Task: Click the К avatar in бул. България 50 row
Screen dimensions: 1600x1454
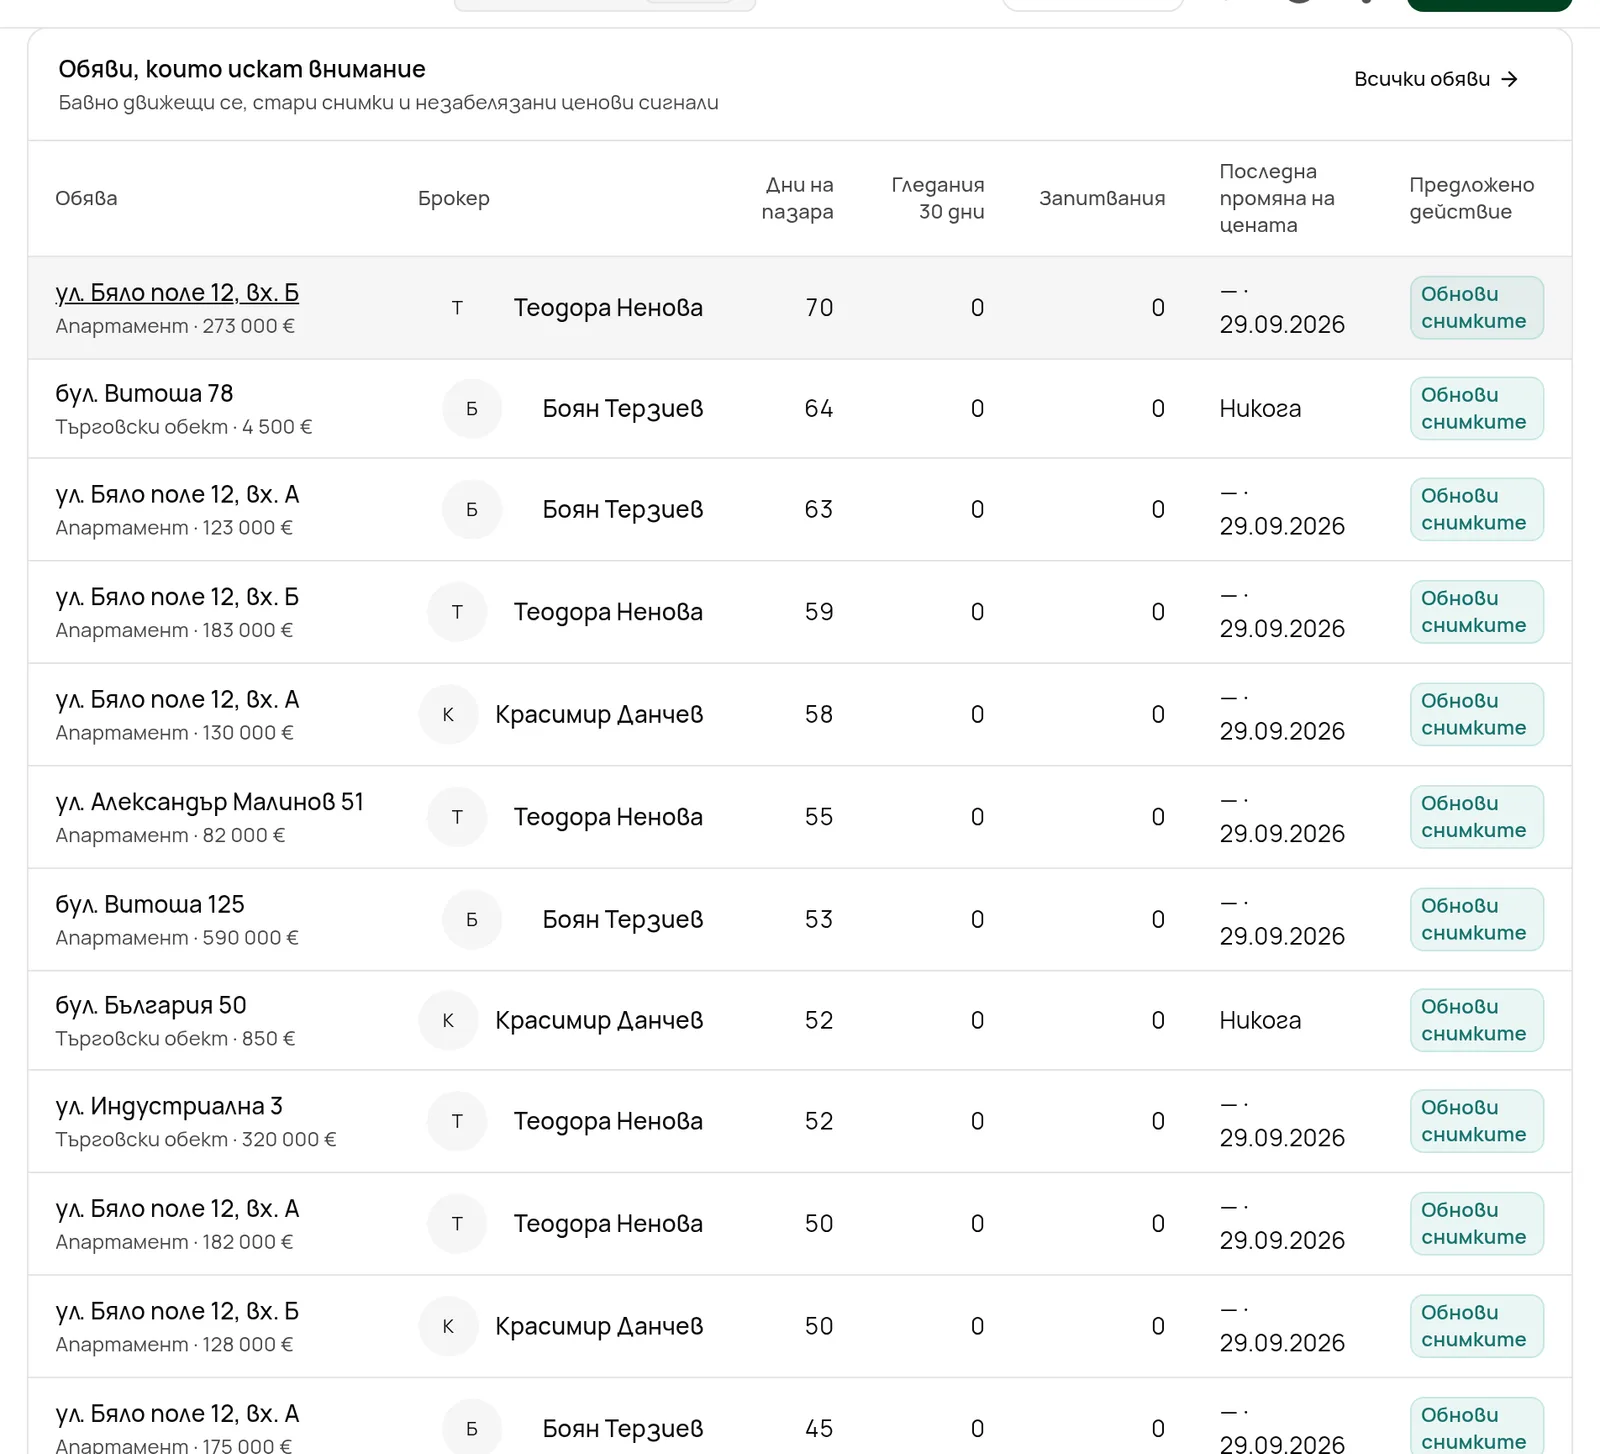Action: tap(448, 1021)
